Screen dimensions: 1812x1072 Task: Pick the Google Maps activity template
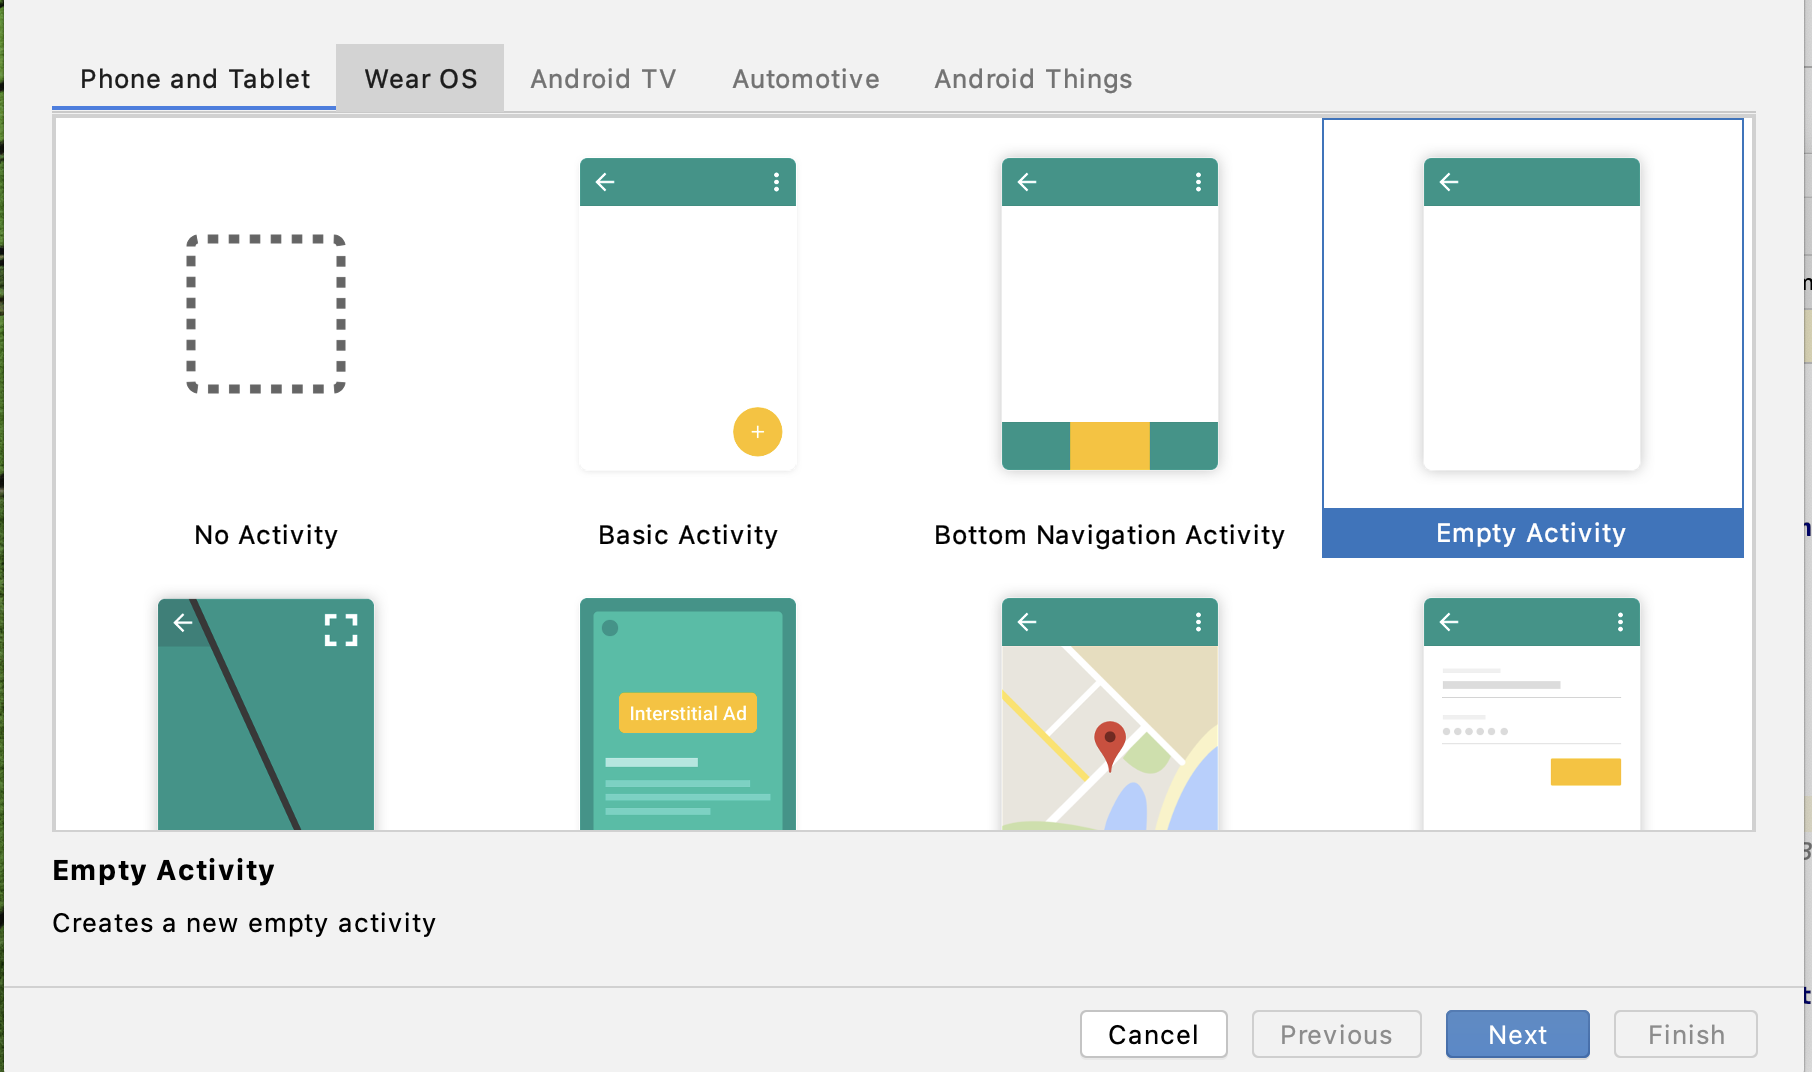click(1110, 714)
